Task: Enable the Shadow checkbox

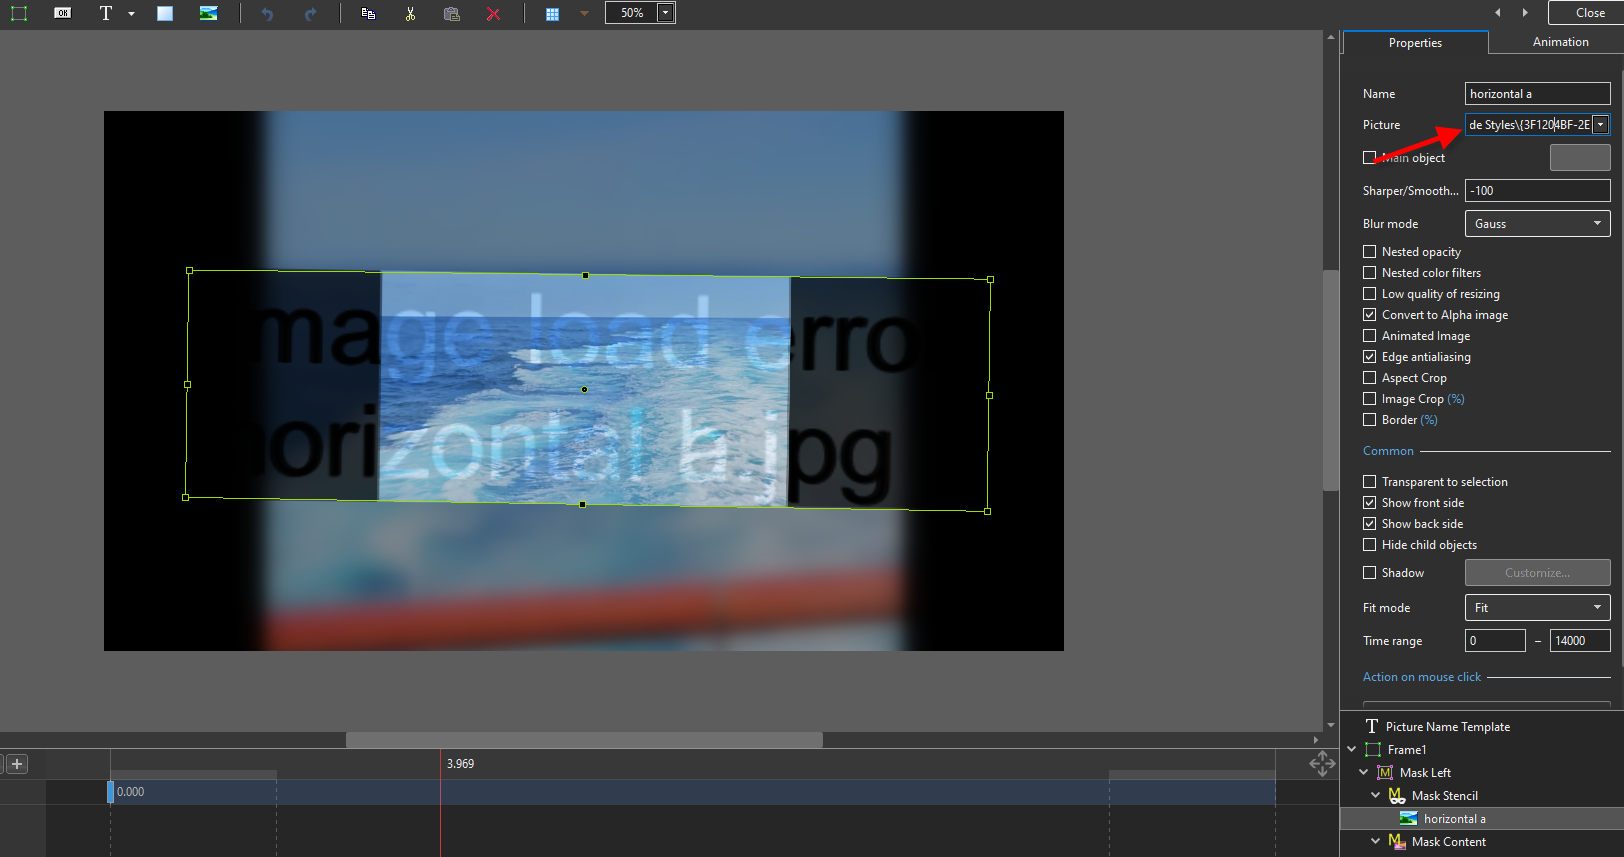Action: 1370,573
